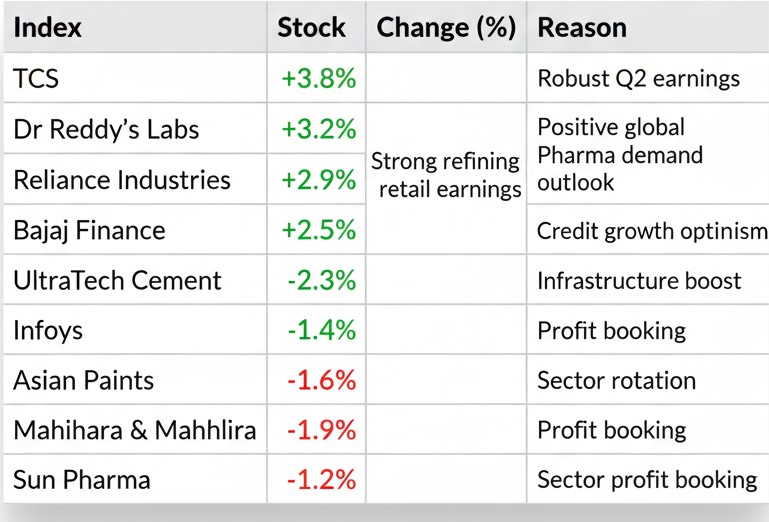Select the Strong refining retail earnings text
This screenshot has width=769, height=522.
pos(446,174)
